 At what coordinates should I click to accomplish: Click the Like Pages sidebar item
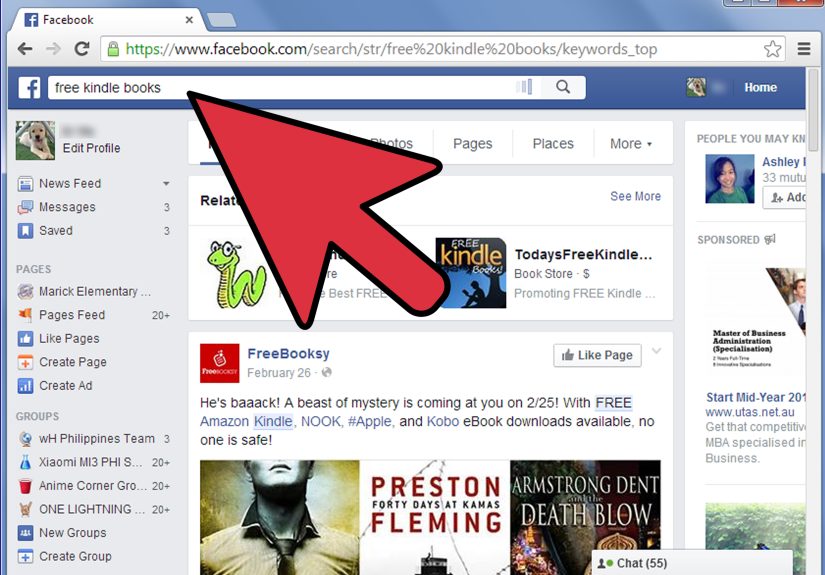click(94, 338)
